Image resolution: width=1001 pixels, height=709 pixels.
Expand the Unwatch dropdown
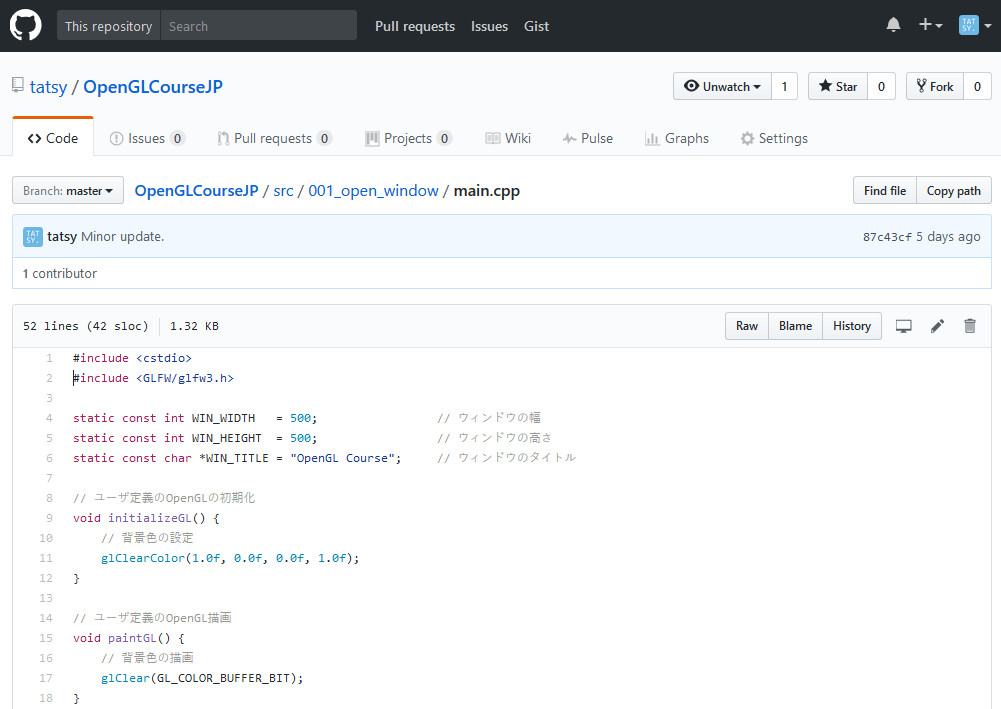tap(721, 87)
